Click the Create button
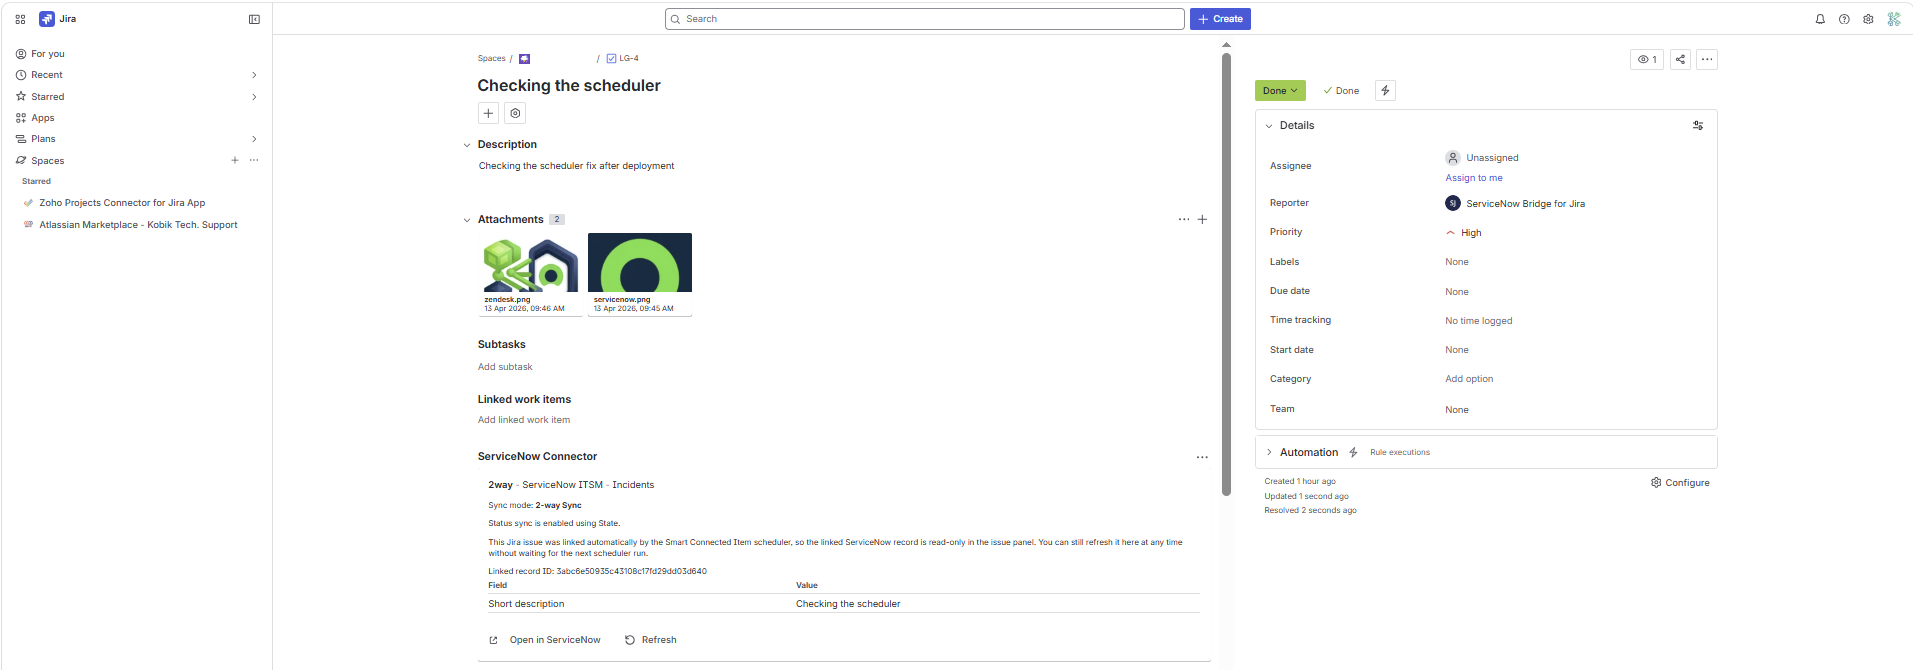This screenshot has width=1913, height=670. (x=1220, y=19)
